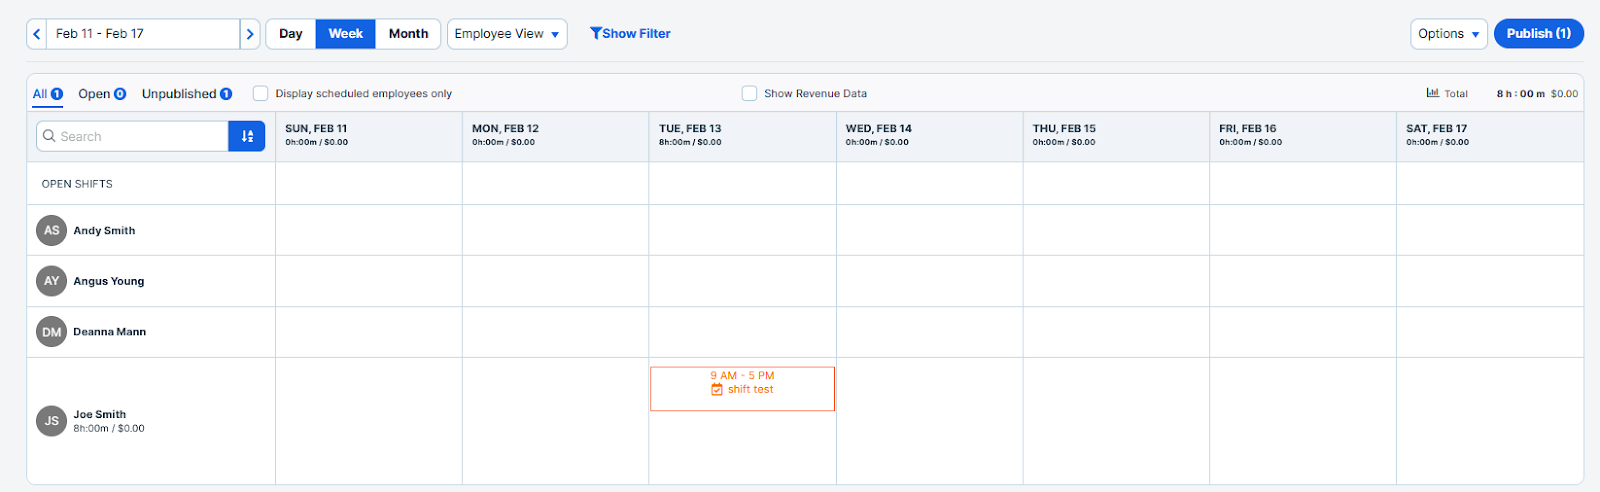Select the Unpublished shifts tab
The height and width of the screenshot is (492, 1600).
tap(187, 94)
